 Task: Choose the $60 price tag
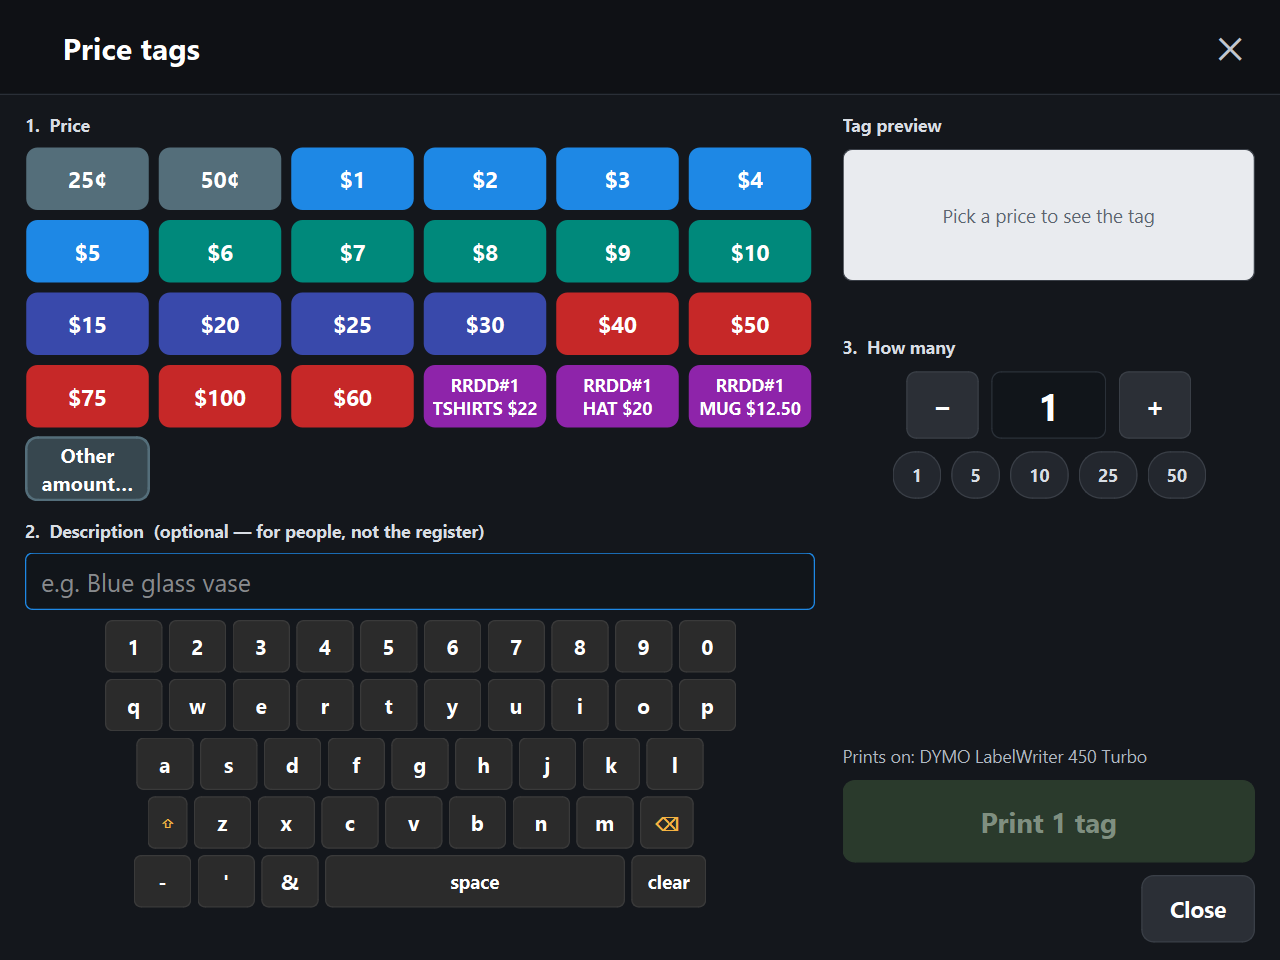(352, 397)
